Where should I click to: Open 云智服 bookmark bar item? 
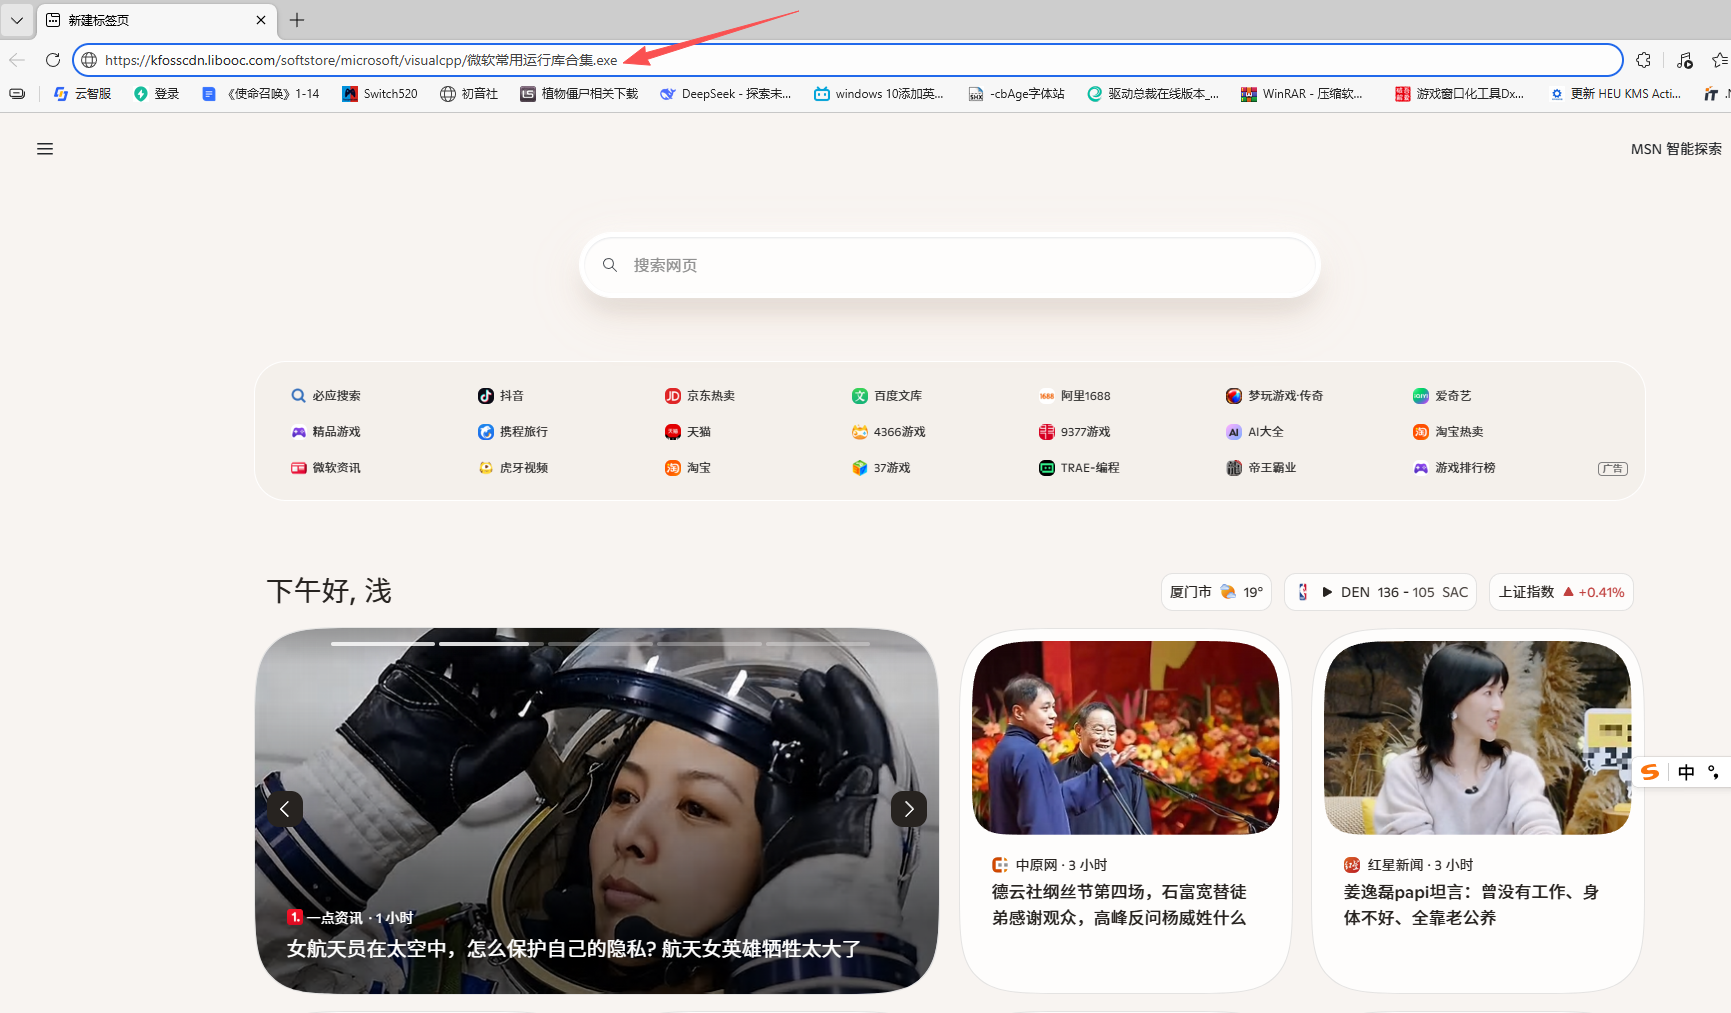tap(82, 94)
